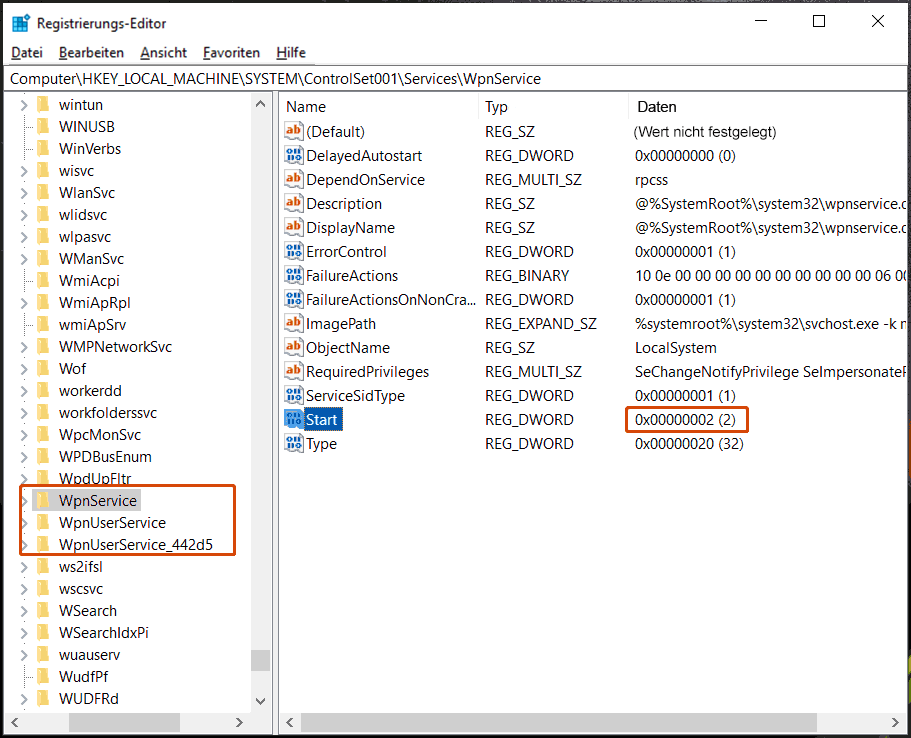This screenshot has width=911, height=738.
Task: Click the string icon beside Description
Action: tap(293, 203)
